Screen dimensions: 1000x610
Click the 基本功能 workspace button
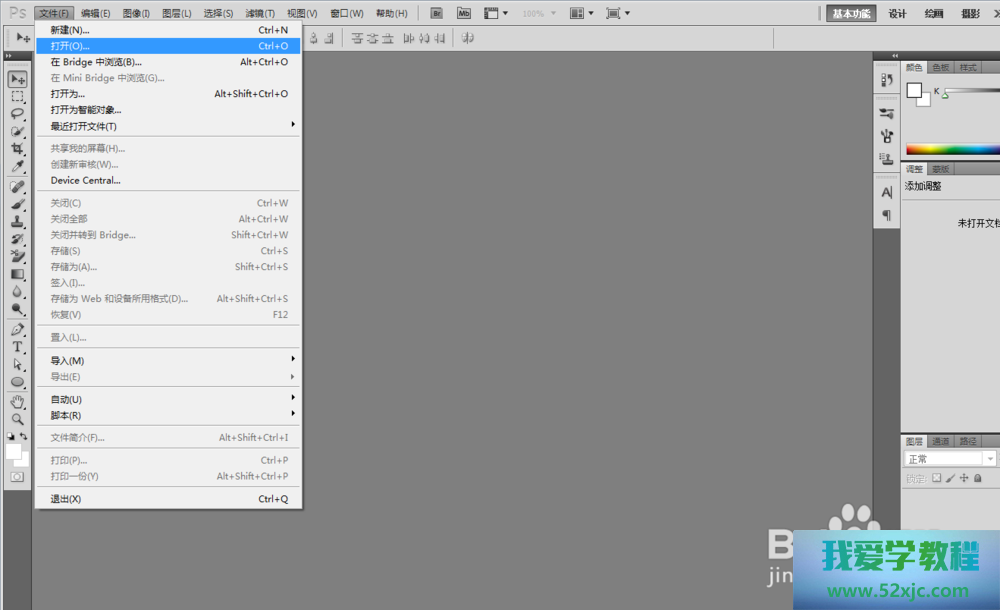pos(852,13)
